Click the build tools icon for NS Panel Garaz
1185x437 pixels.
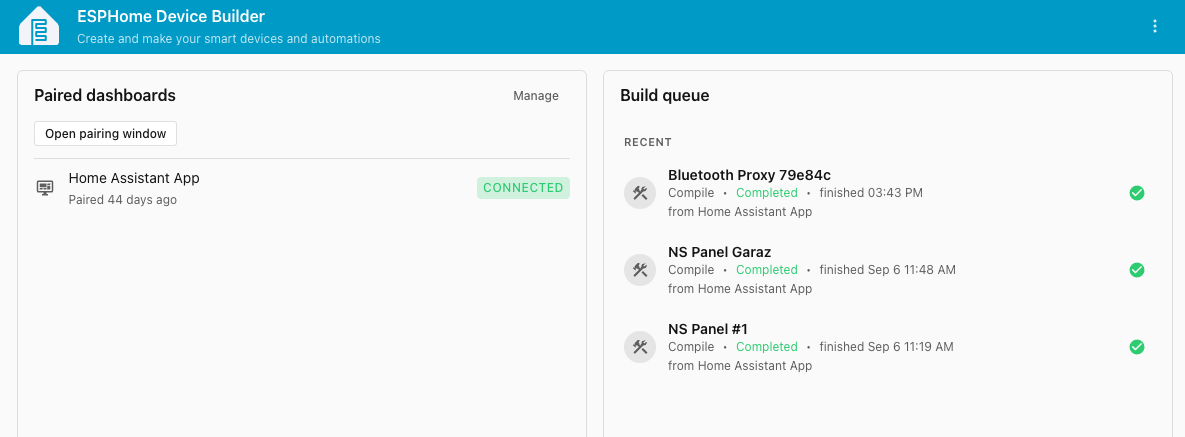click(640, 270)
